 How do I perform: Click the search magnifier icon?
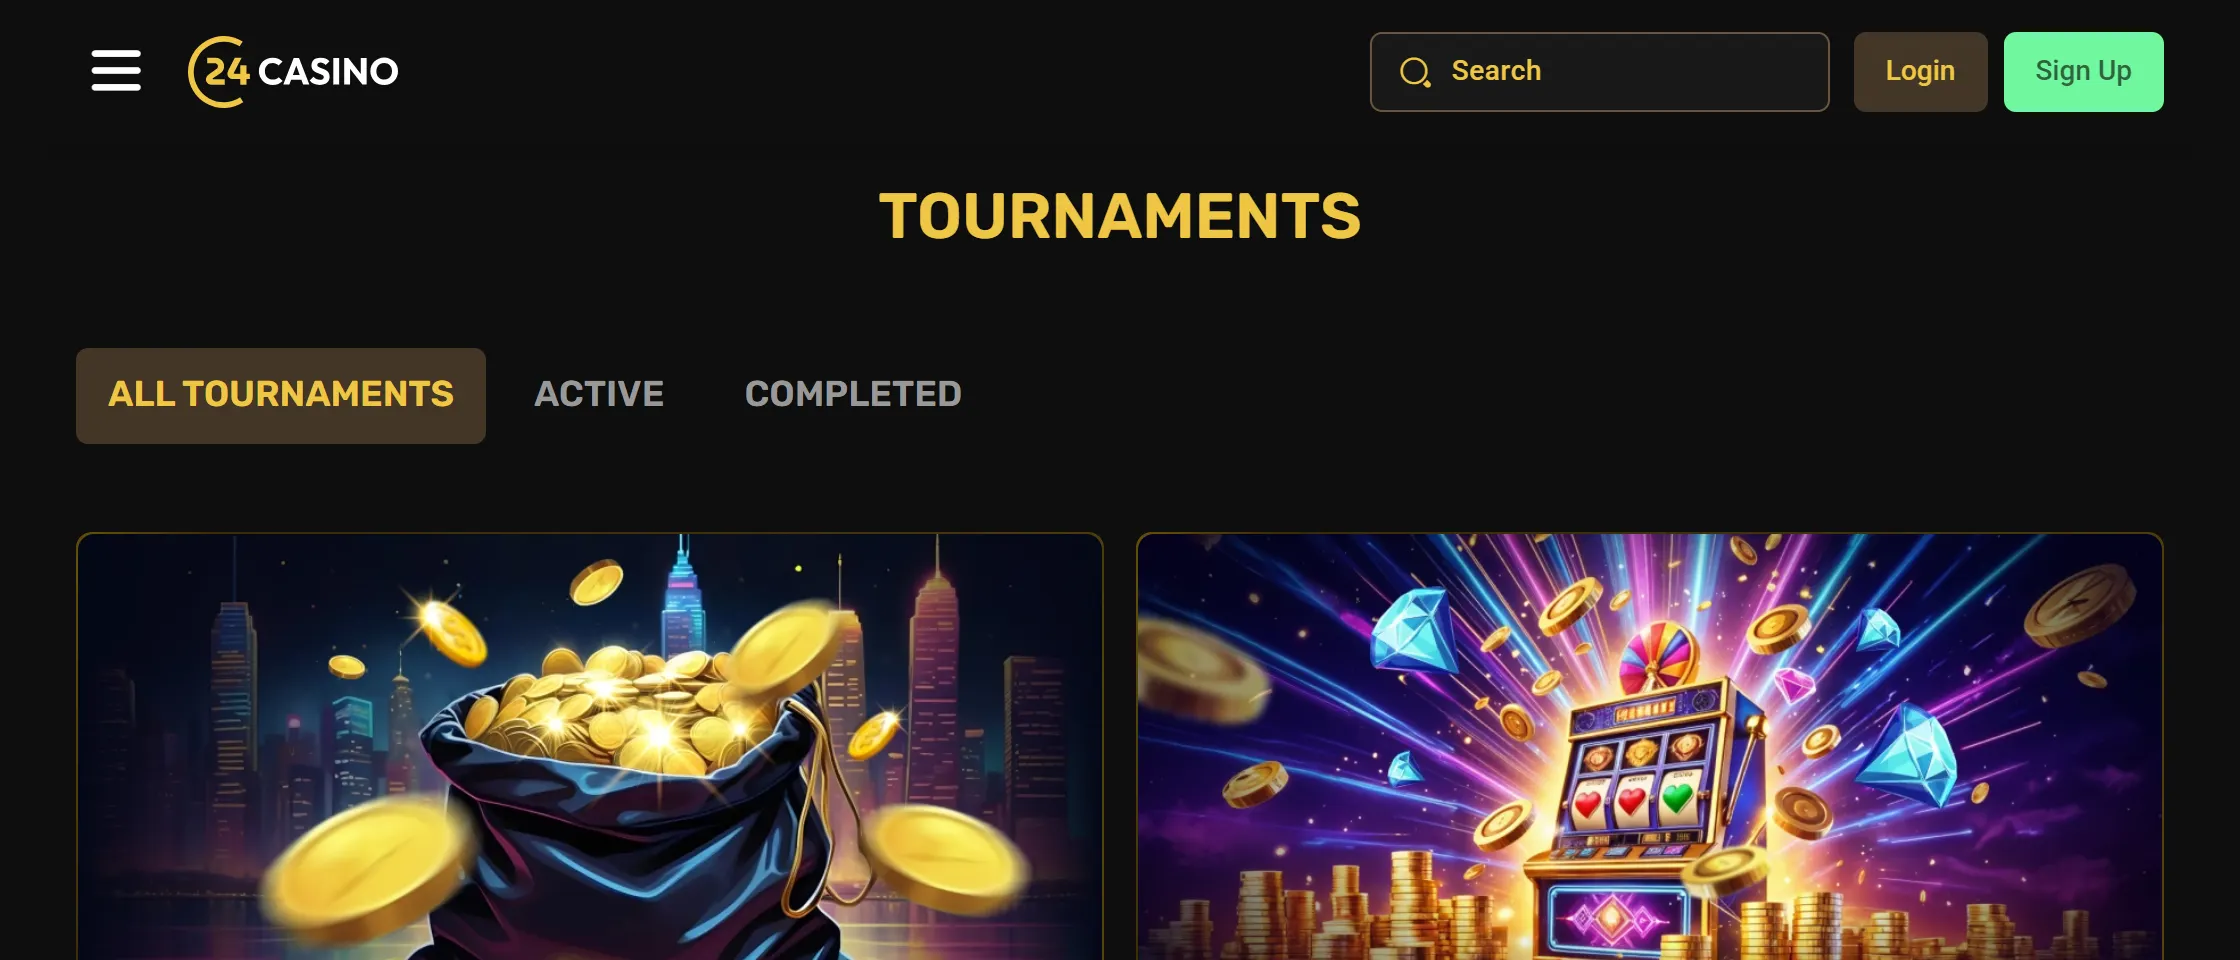(x=1415, y=72)
